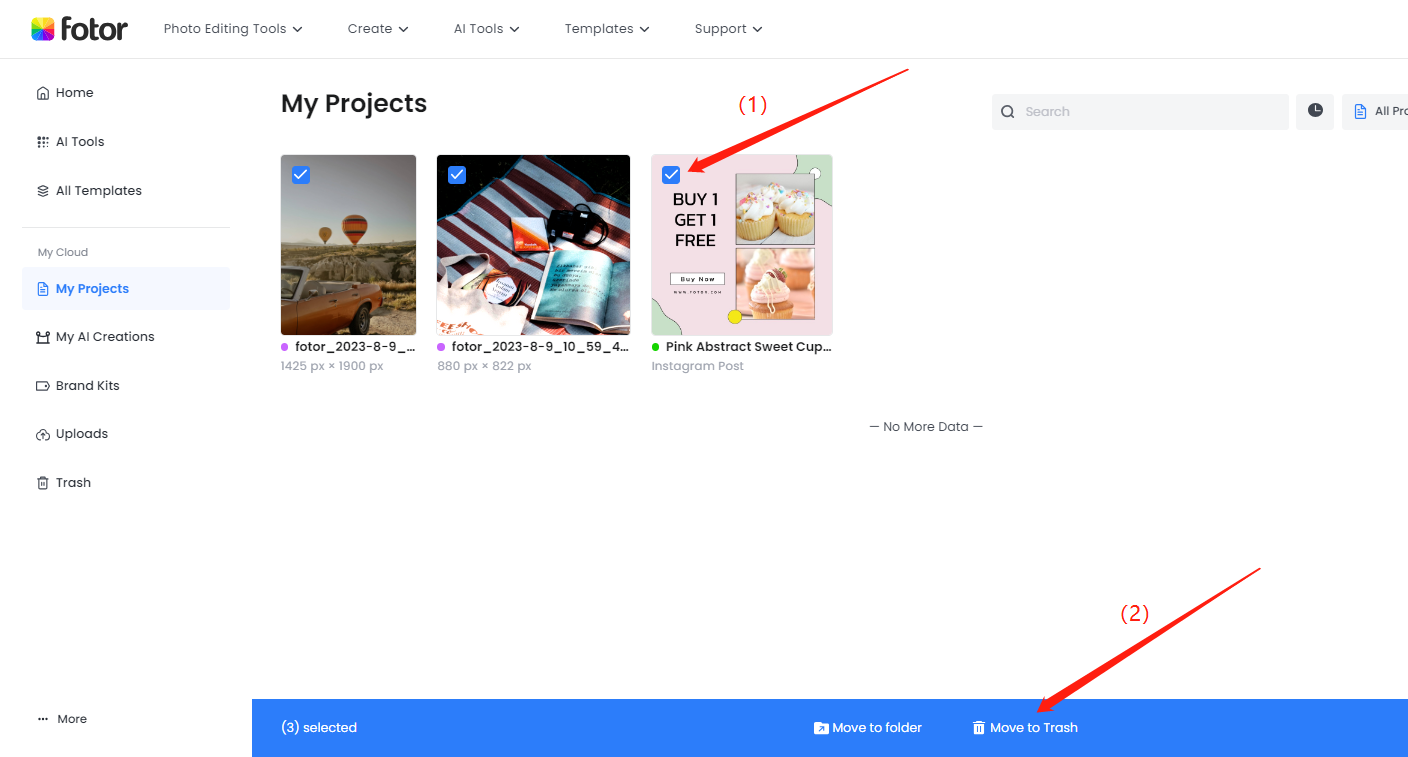Click the Move to folder icon

(x=821, y=728)
